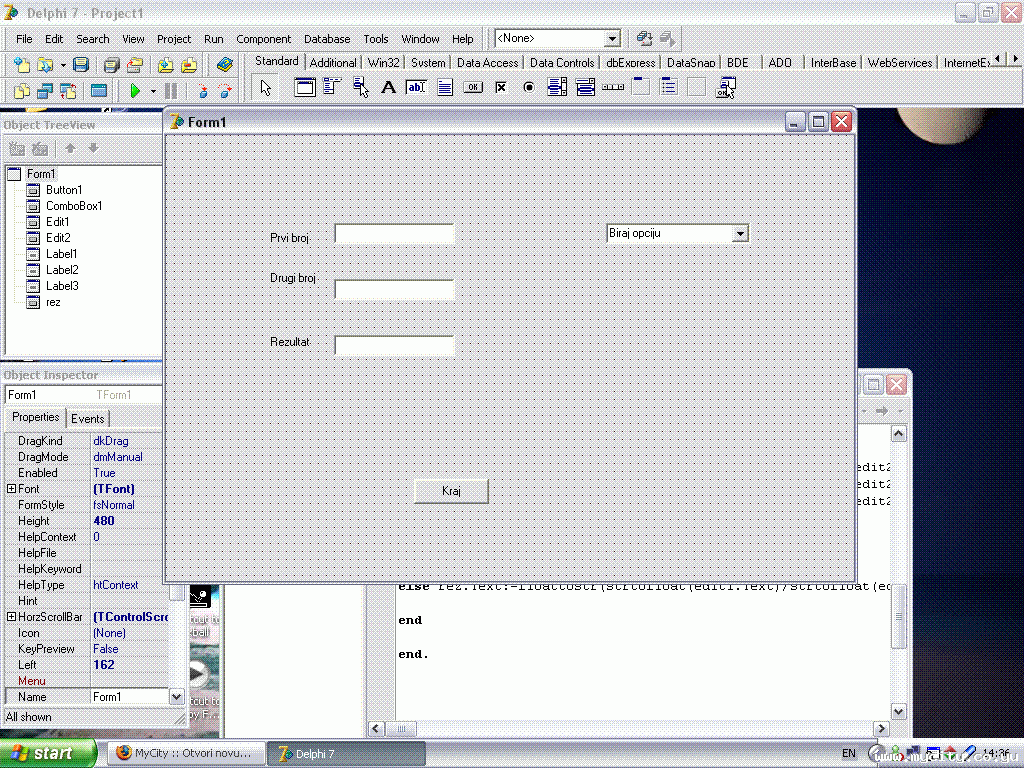Screen dimensions: 1024x768
Task: Select the arrow pointer tool in palette
Action: pos(265,88)
